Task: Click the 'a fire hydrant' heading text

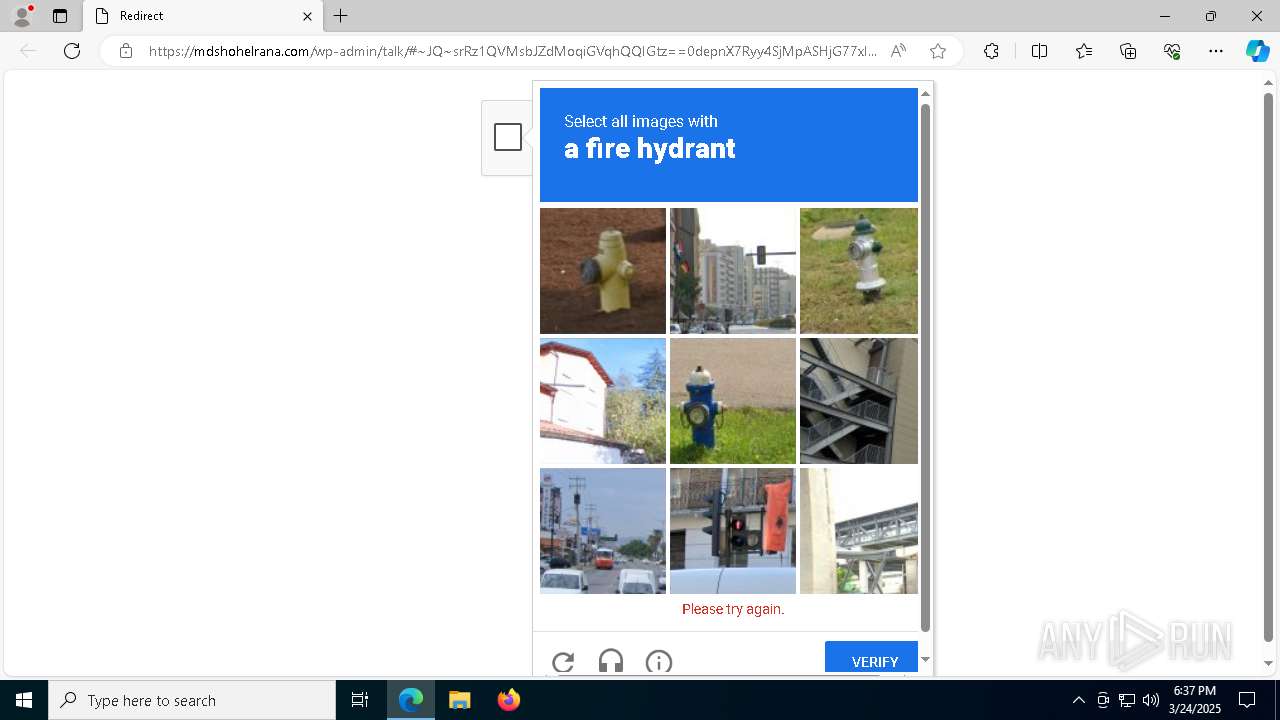Action: 650,149
